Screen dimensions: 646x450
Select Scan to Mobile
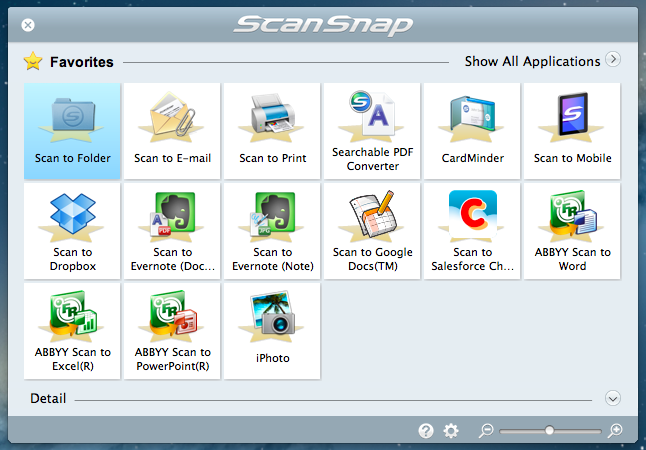(x=572, y=130)
